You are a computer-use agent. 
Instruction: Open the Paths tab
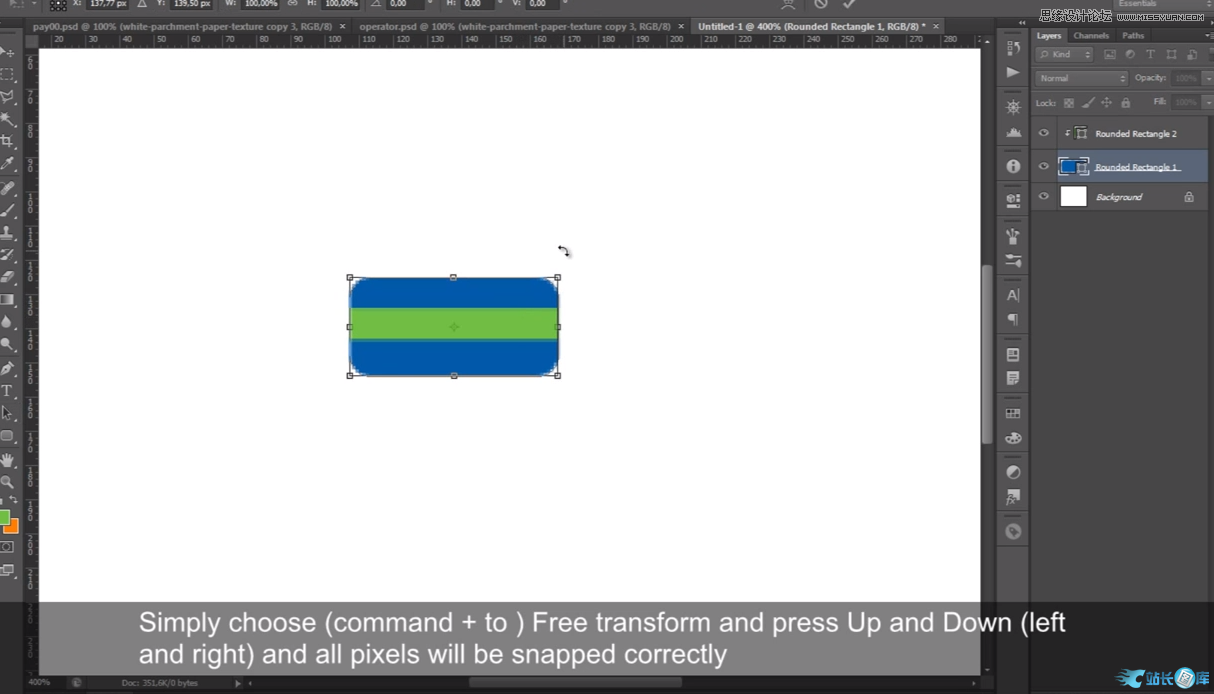(1133, 35)
